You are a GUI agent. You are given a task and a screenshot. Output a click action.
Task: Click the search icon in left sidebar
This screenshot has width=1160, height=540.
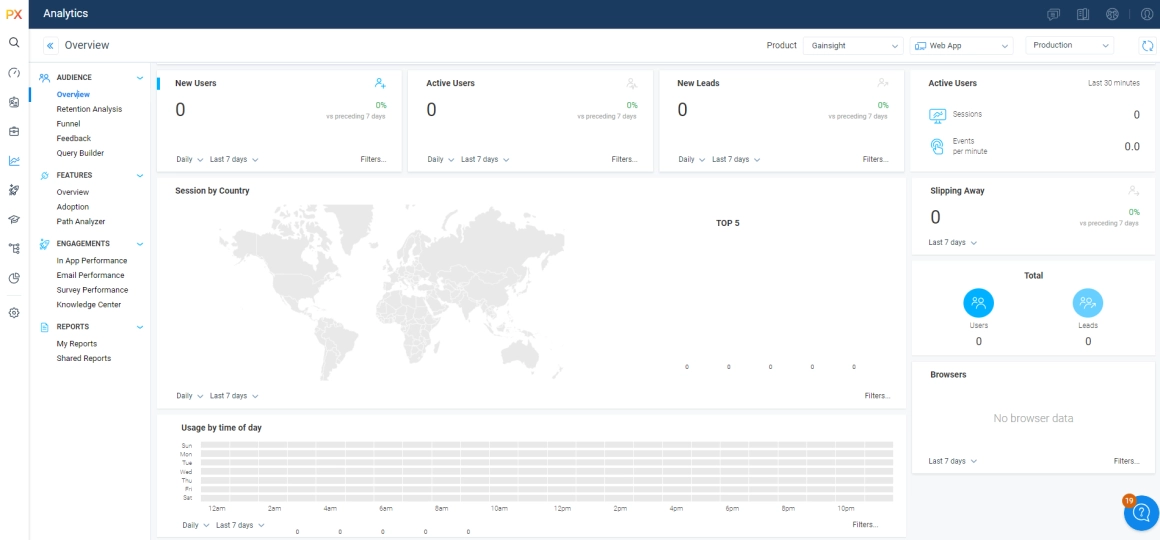tap(13, 43)
